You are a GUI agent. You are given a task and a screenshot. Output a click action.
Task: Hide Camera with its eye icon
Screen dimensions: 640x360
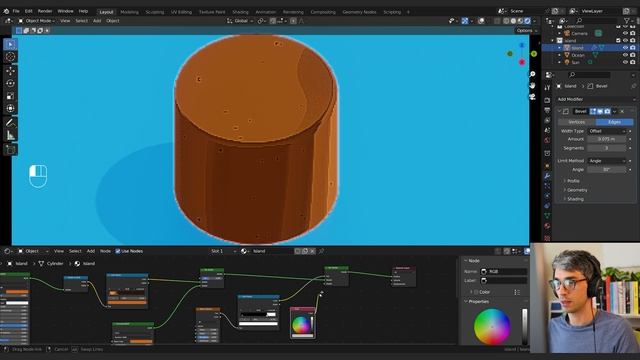pyautogui.click(x=625, y=33)
